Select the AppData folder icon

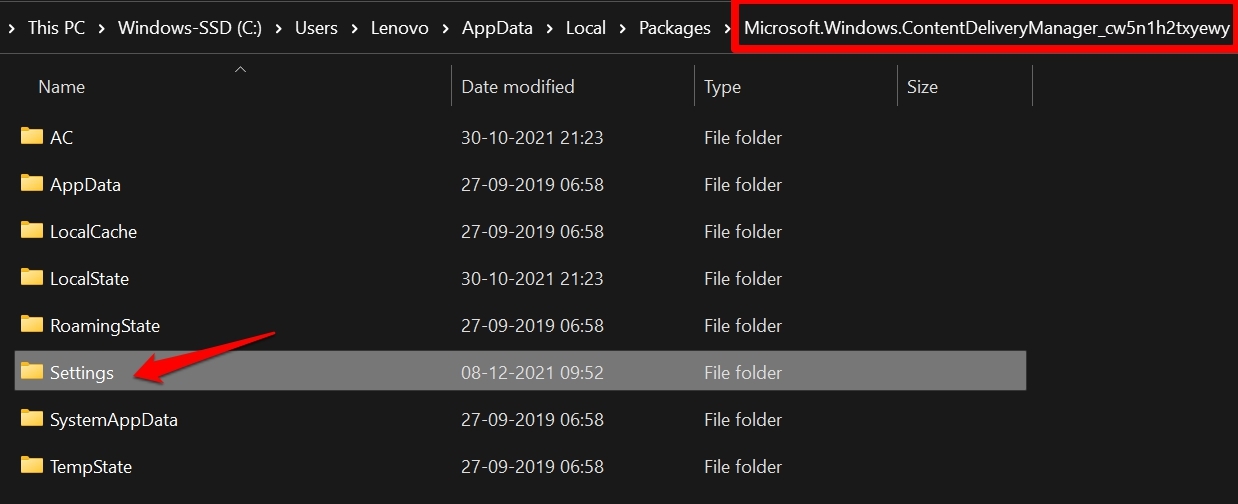(32, 184)
